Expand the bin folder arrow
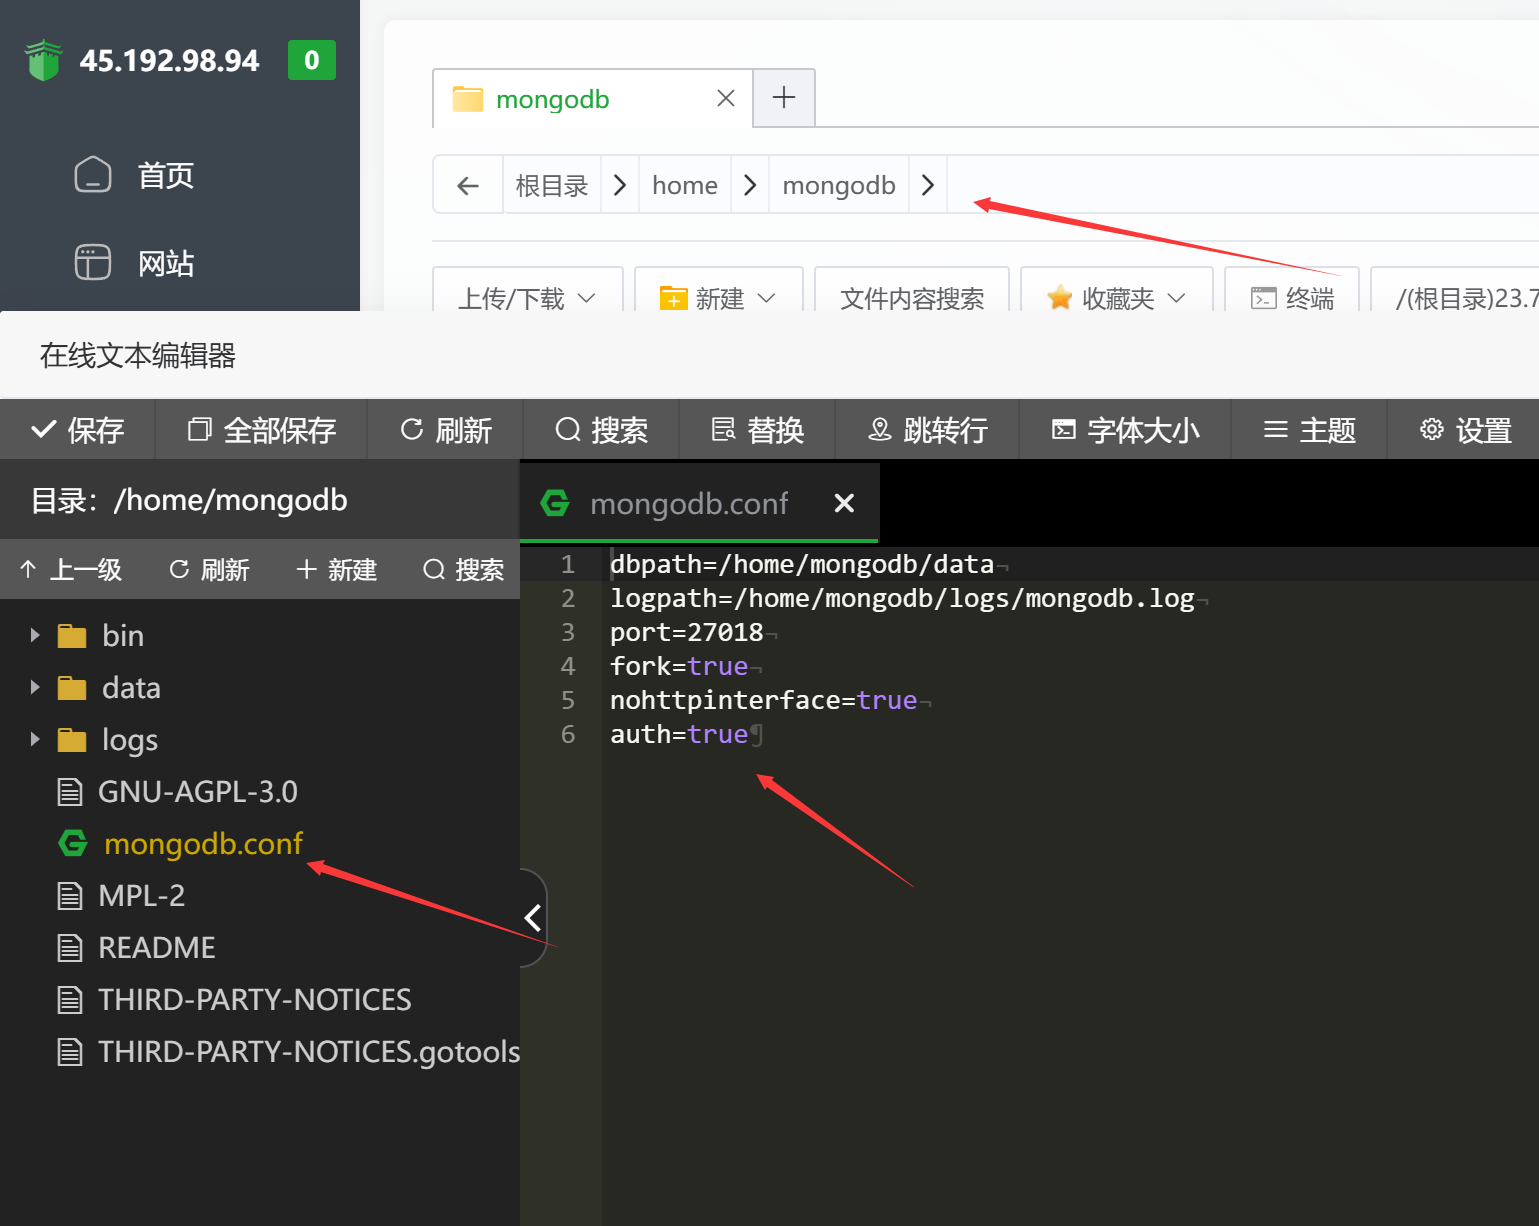The width and height of the screenshot is (1539, 1226). tap(35, 635)
